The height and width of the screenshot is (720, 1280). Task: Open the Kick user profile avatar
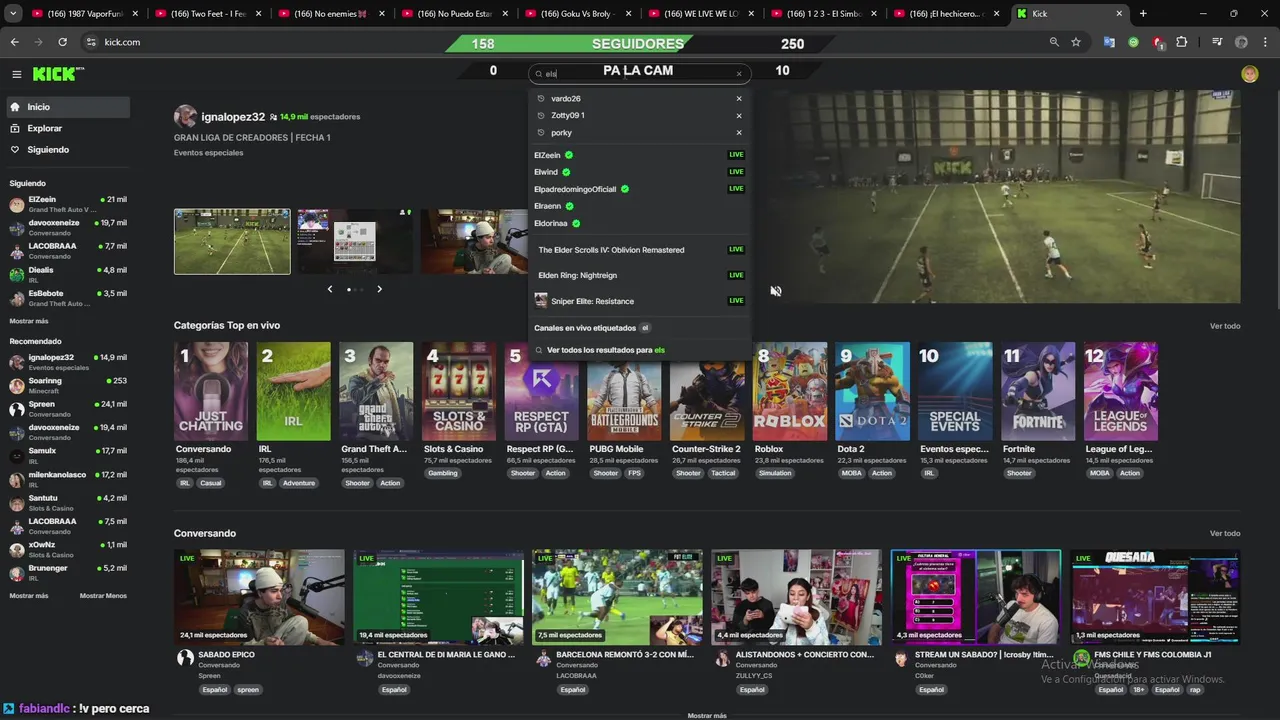(x=1249, y=74)
